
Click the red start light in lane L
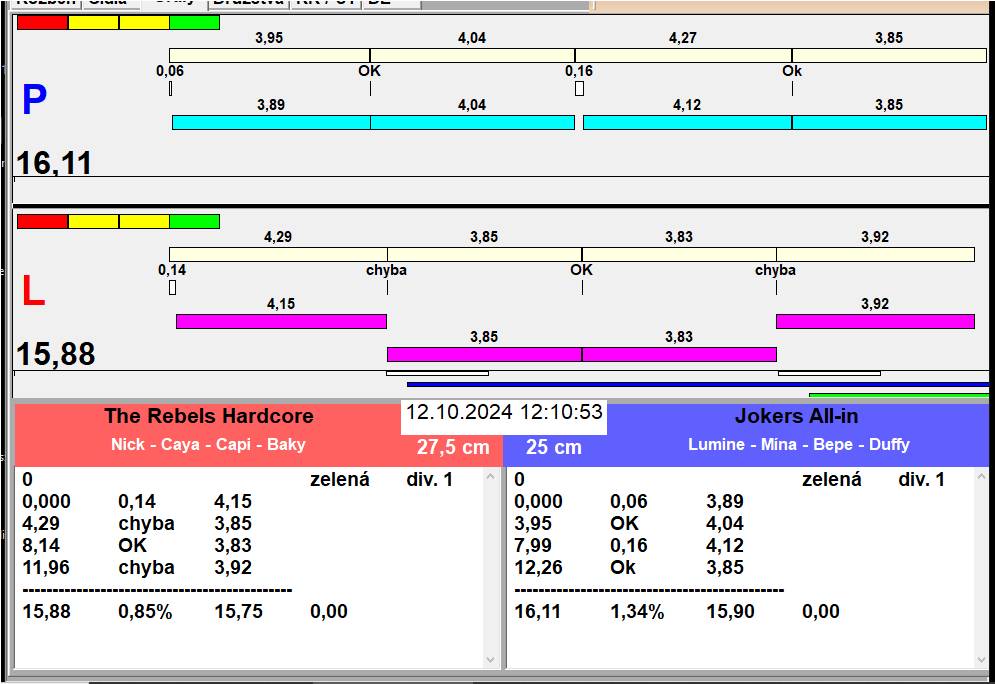point(43,221)
